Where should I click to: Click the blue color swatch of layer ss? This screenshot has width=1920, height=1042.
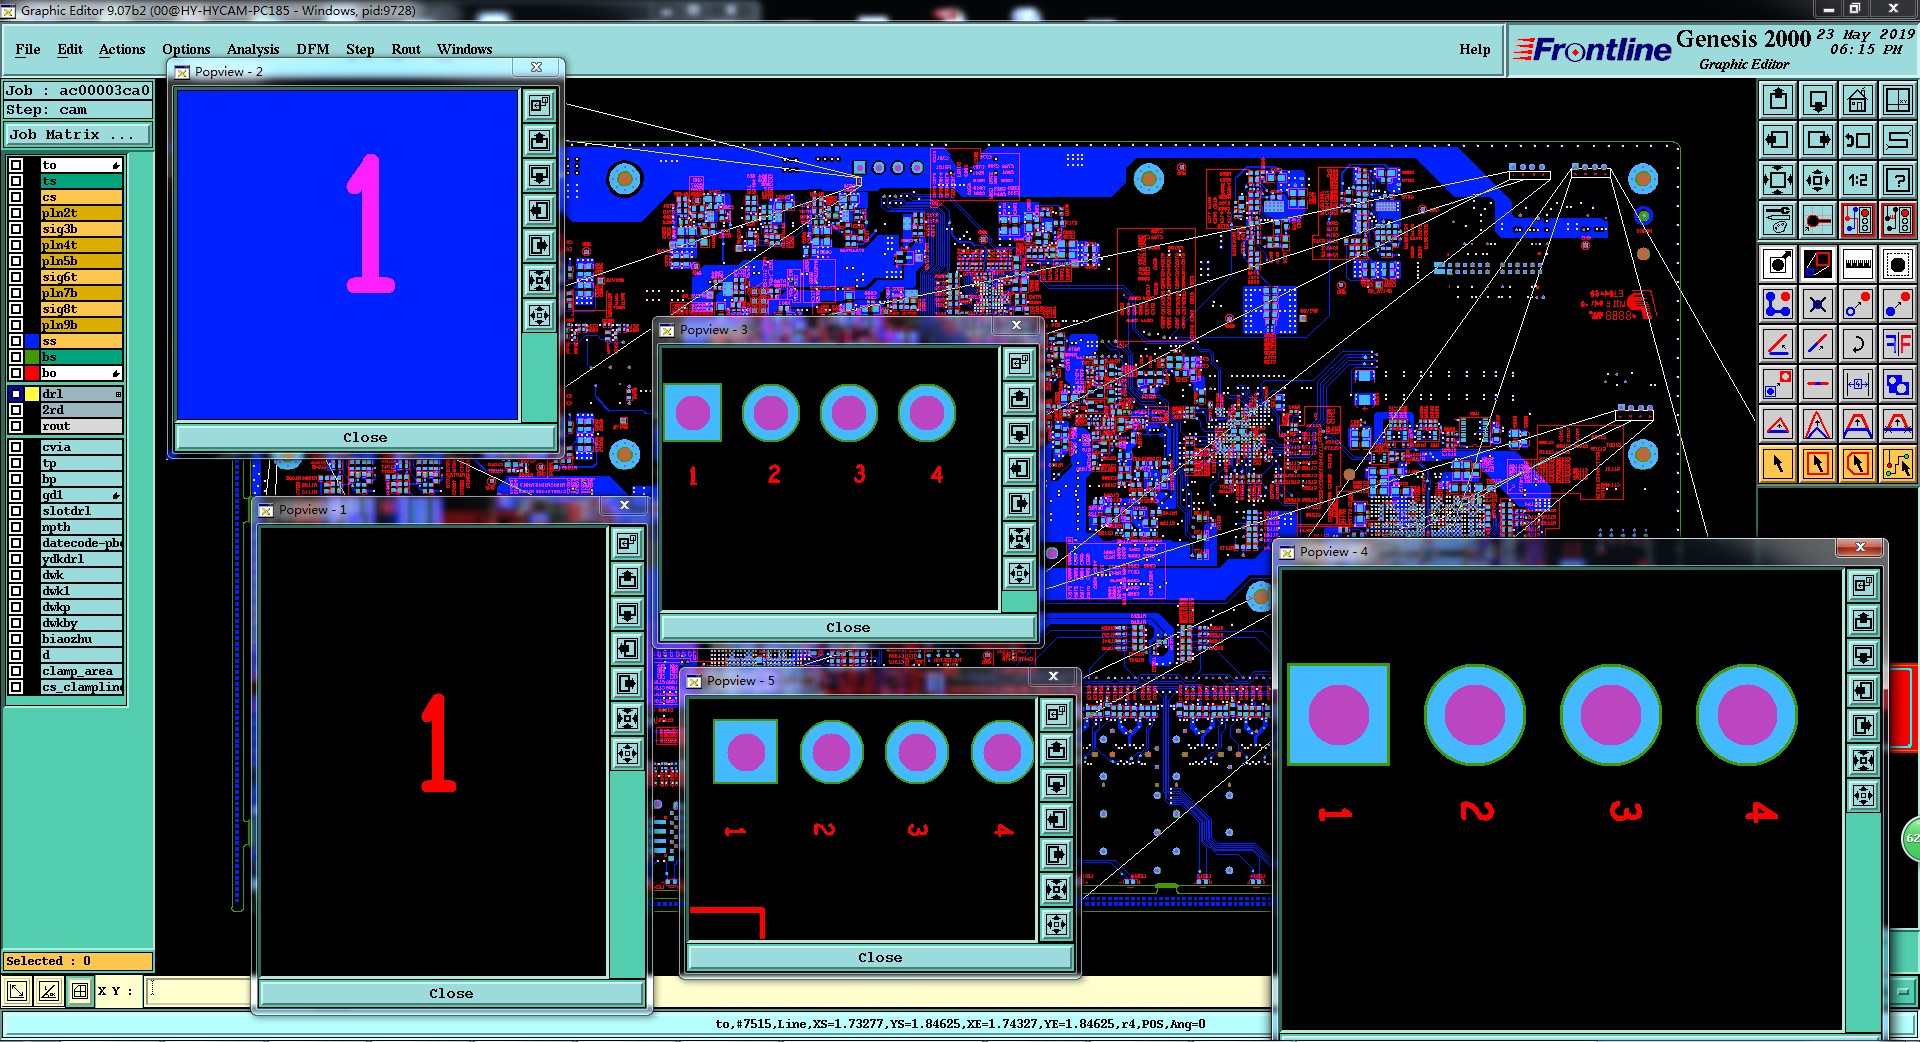tap(32, 341)
